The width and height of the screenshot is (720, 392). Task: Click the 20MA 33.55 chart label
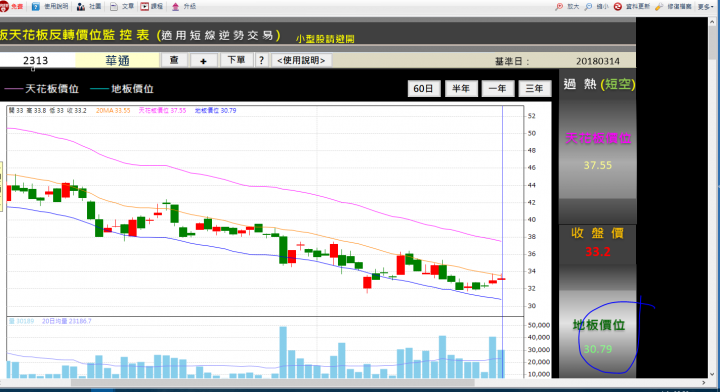click(113, 111)
